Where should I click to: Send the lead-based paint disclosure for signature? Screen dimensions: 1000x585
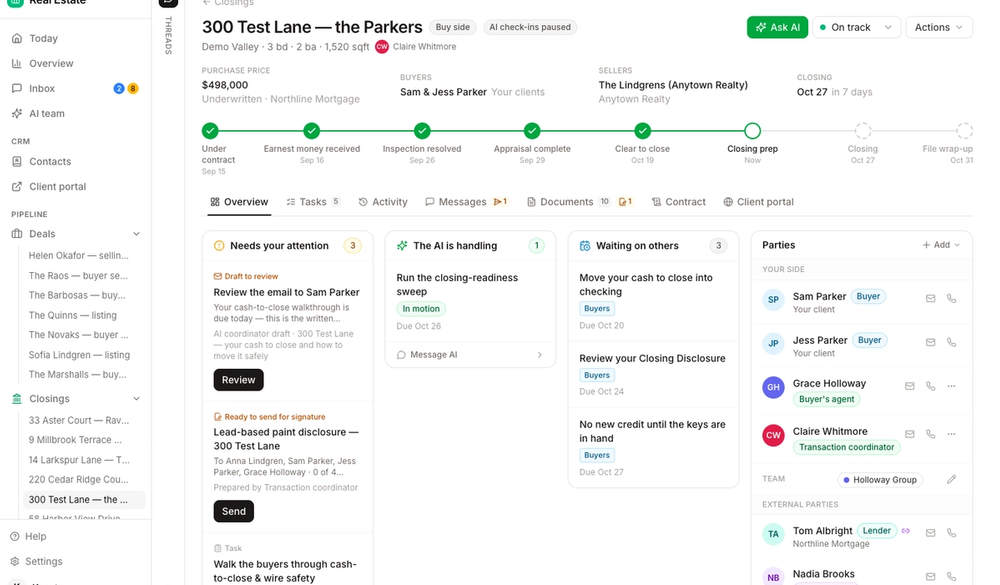click(x=233, y=511)
